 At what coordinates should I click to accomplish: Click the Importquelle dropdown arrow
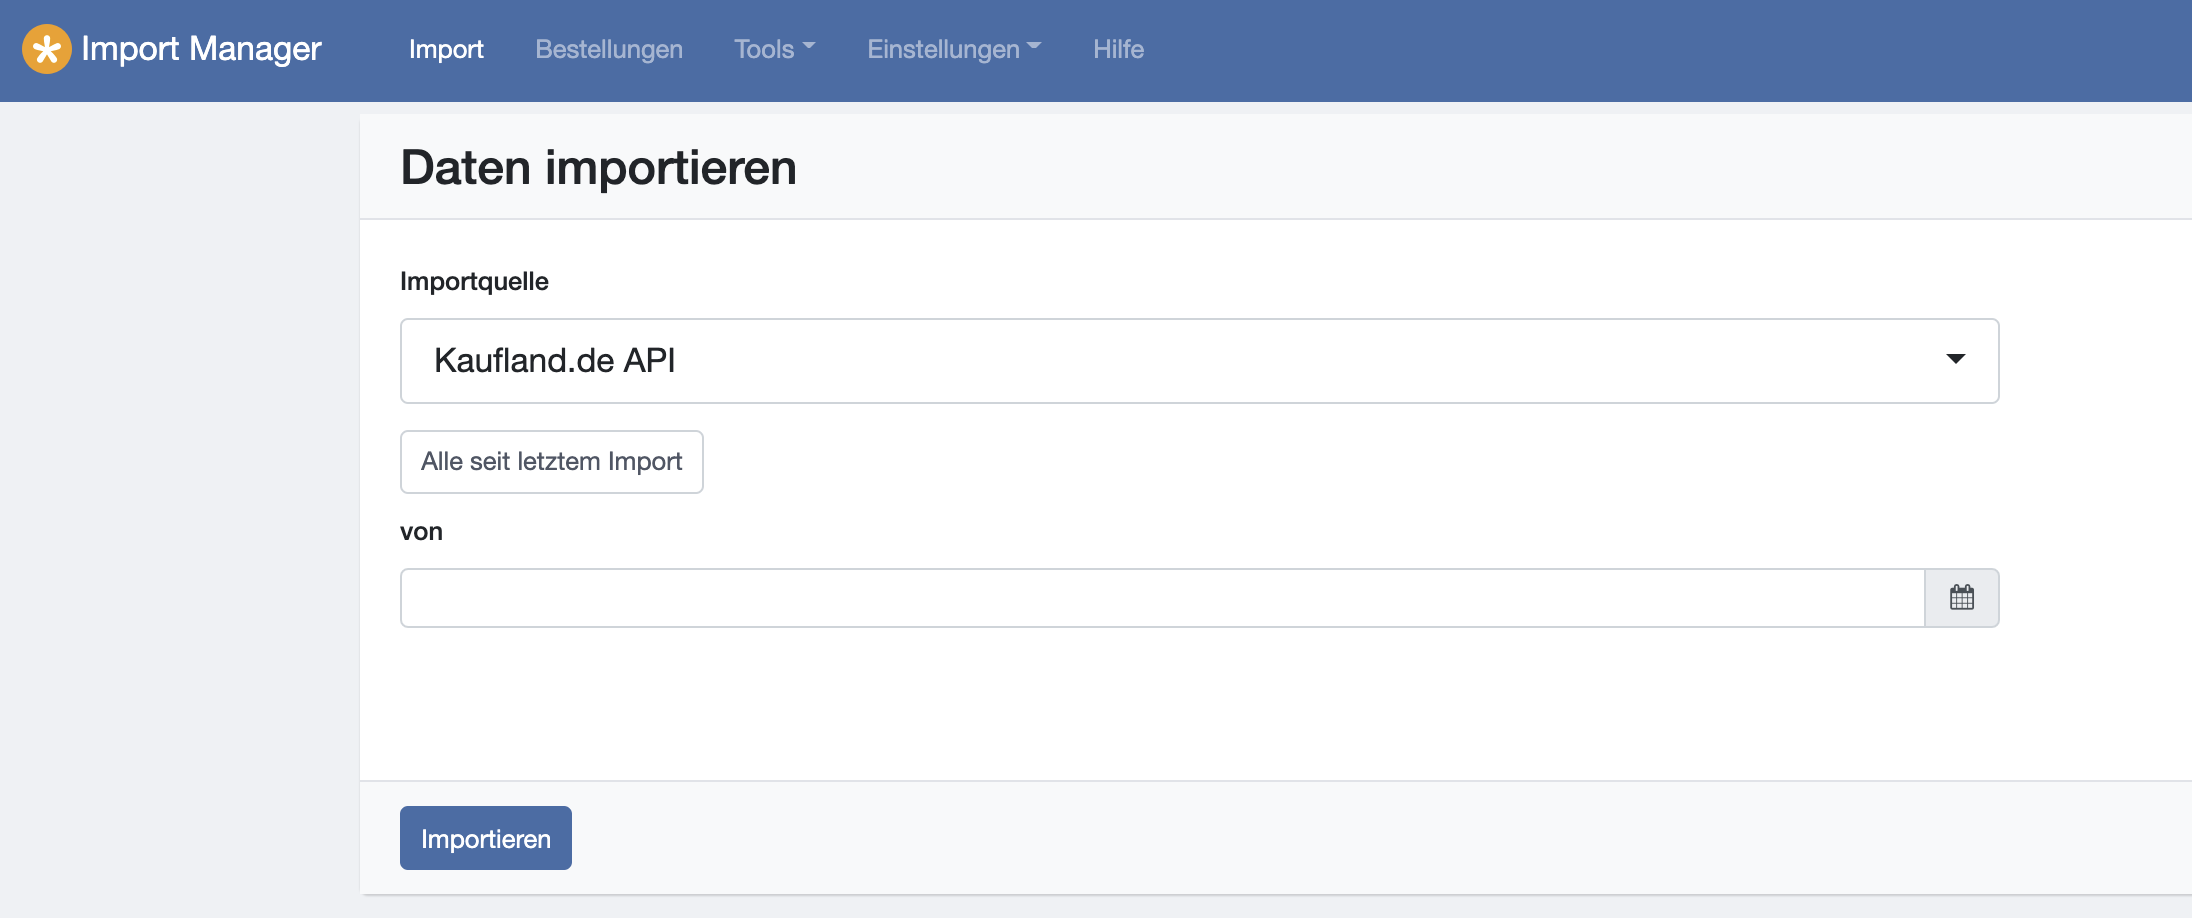[1956, 359]
